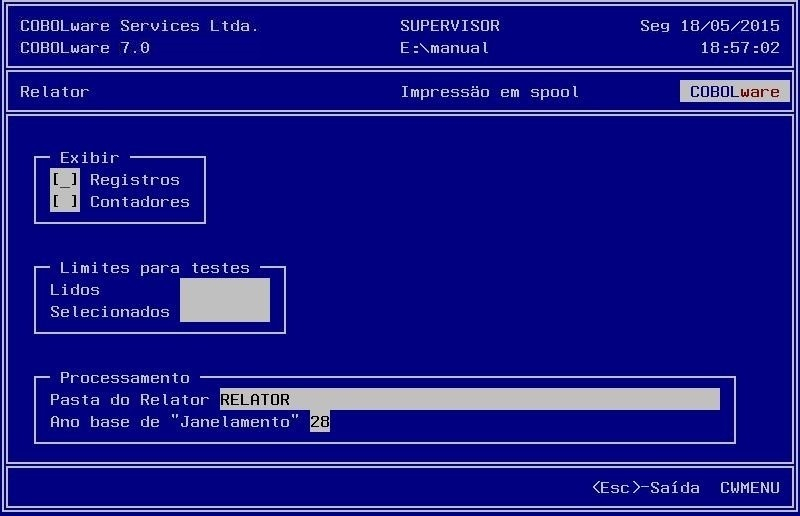Click the Lidos label
The image size is (800, 516).
point(74,289)
